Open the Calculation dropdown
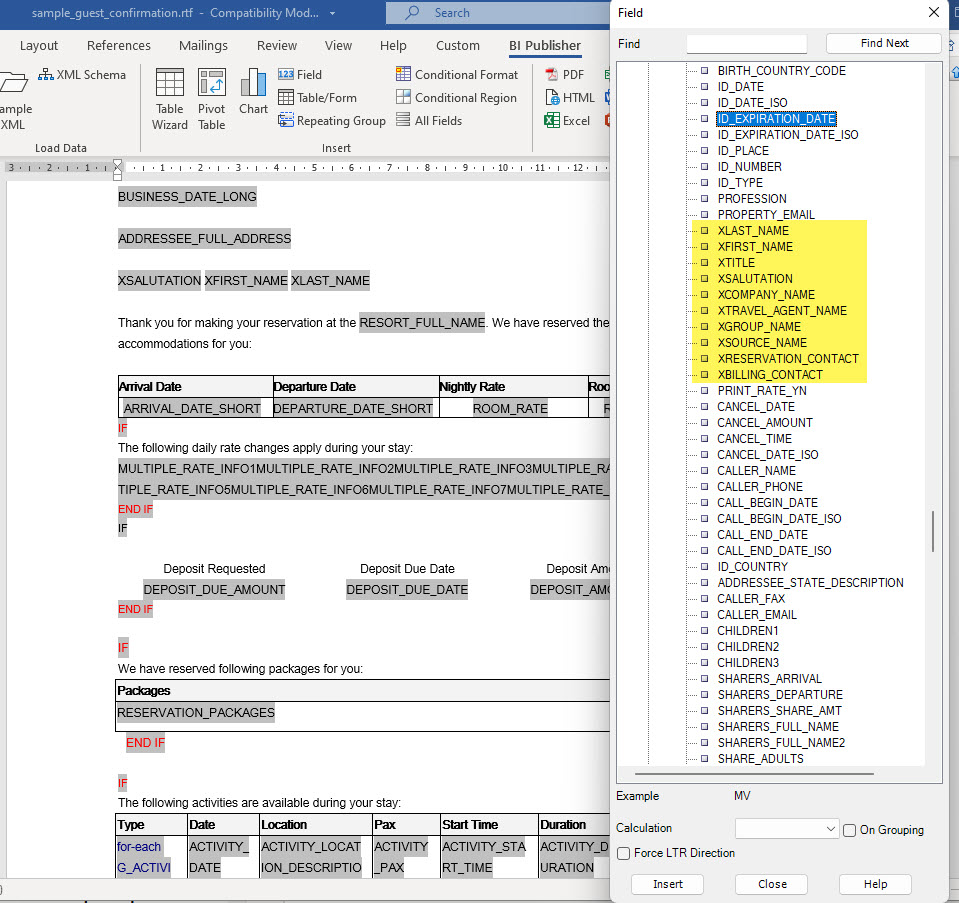This screenshot has height=903, width=959. point(786,829)
